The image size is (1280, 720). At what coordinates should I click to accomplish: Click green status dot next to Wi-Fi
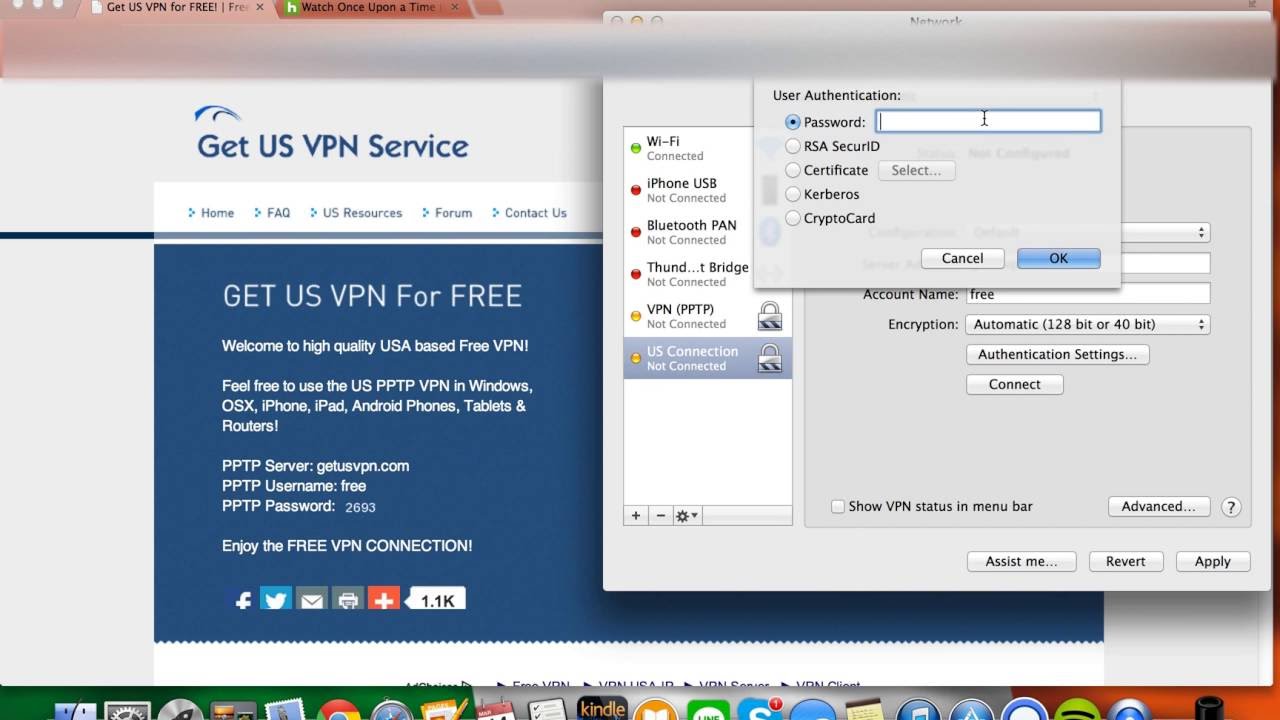point(636,148)
